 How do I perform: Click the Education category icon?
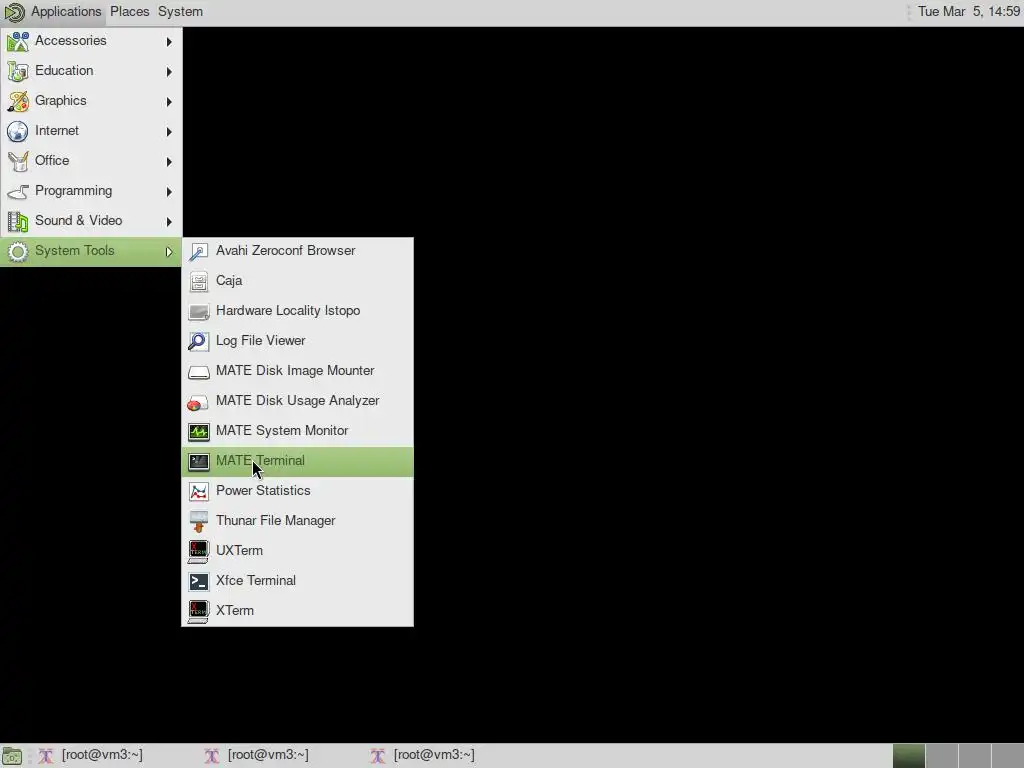point(18,71)
